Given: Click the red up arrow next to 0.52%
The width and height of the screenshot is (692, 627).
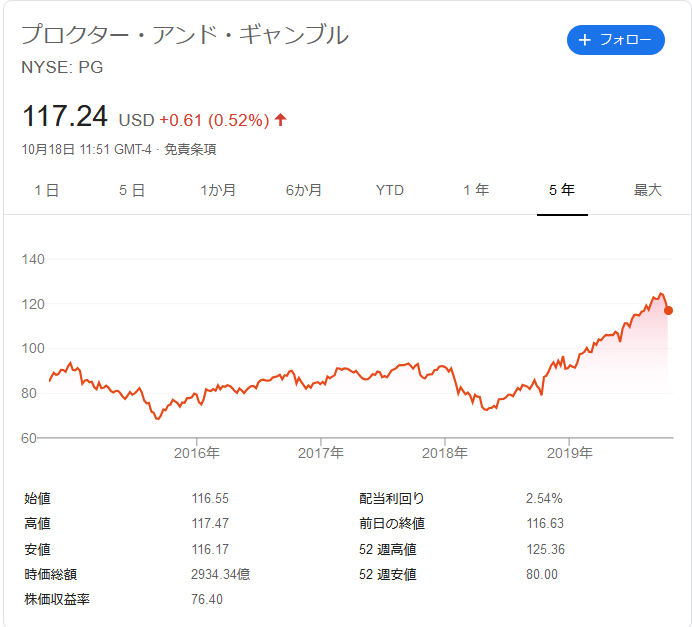Looking at the screenshot, I should (281, 120).
